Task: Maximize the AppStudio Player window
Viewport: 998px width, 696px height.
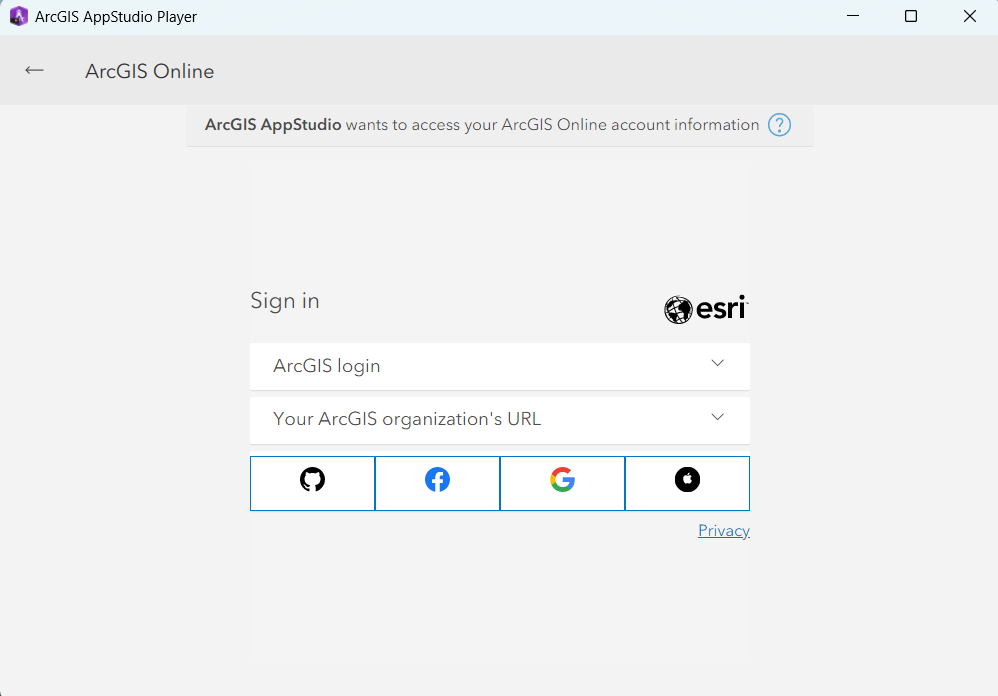Action: pyautogui.click(x=911, y=16)
